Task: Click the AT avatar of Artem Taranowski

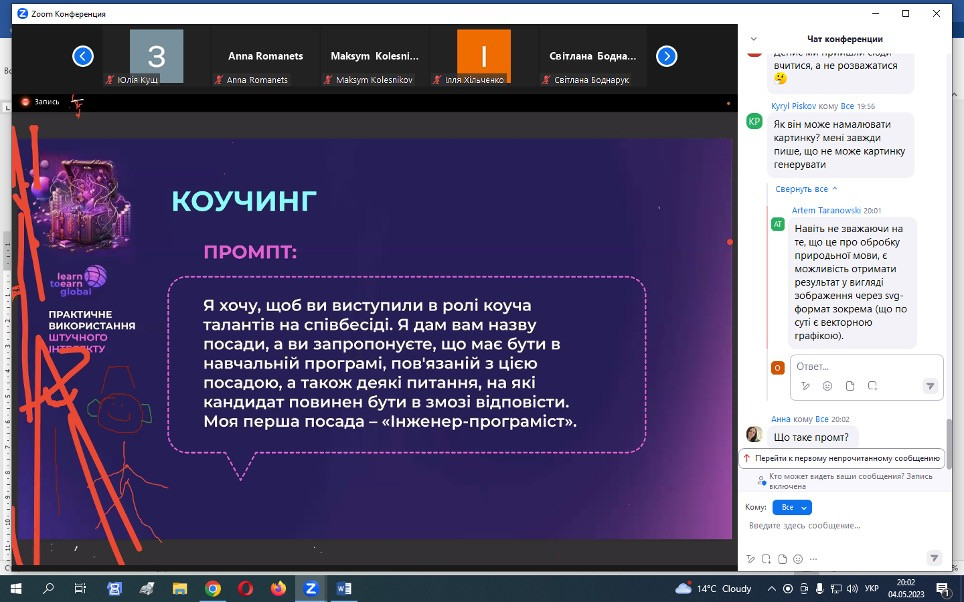Action: [778, 224]
